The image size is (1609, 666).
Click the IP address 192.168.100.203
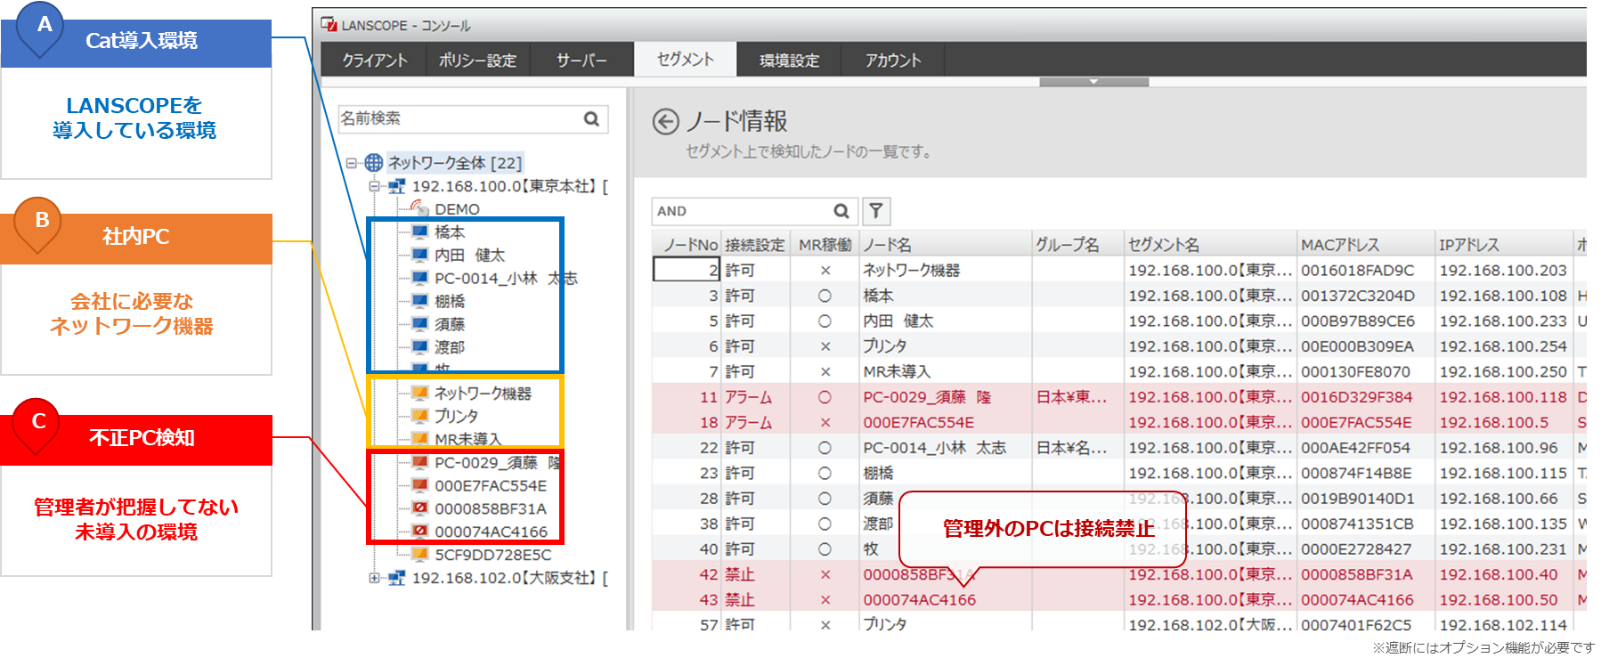coord(1503,270)
